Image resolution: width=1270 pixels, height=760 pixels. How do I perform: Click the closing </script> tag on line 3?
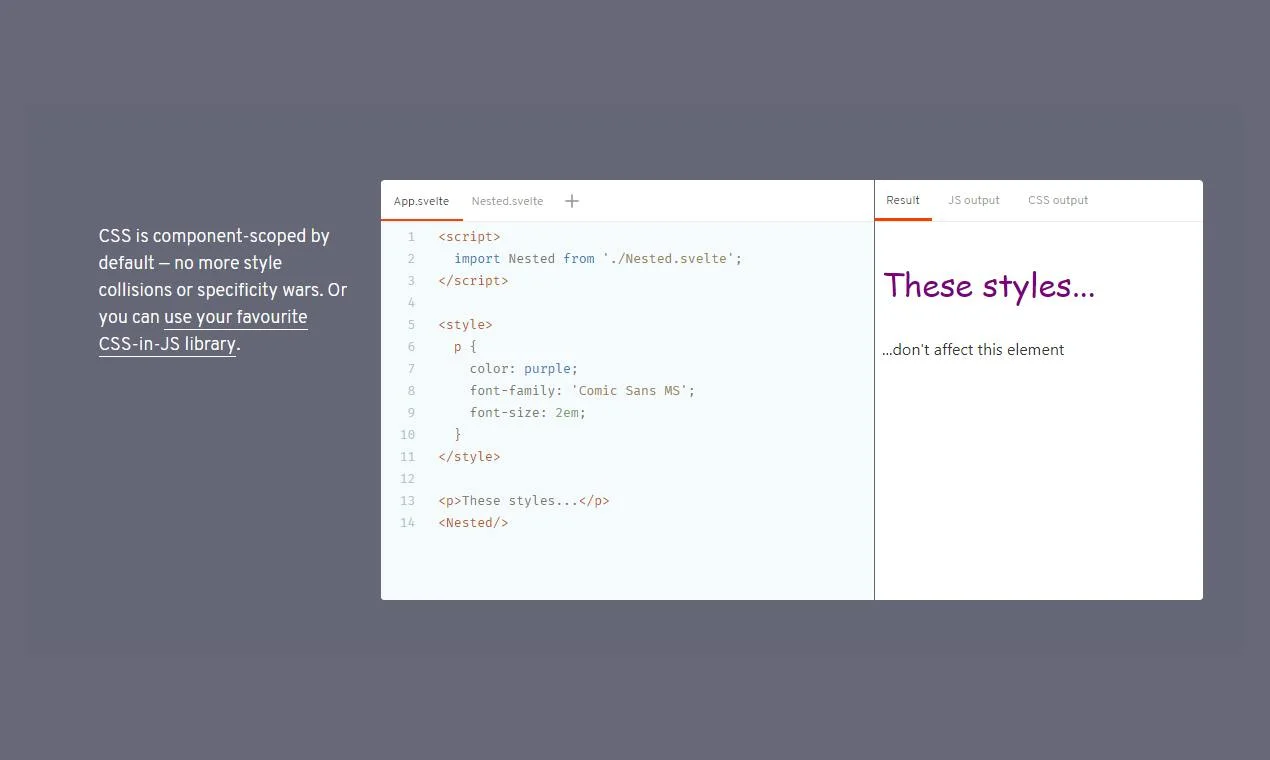click(x=473, y=281)
